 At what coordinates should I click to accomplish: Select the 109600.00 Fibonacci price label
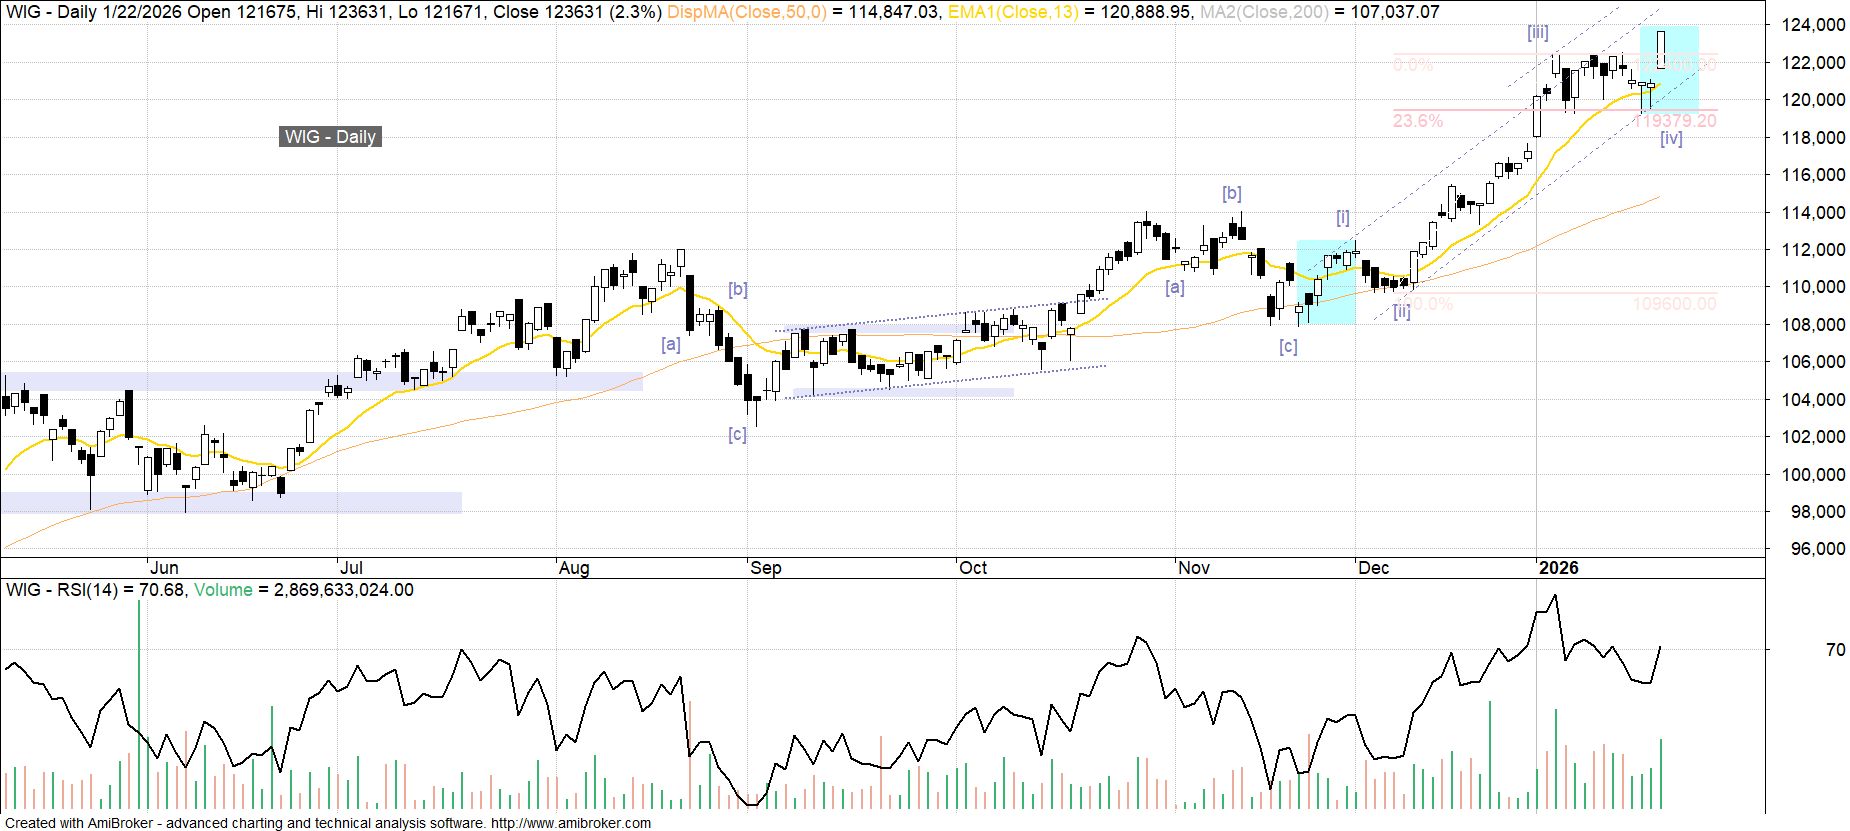click(1674, 304)
